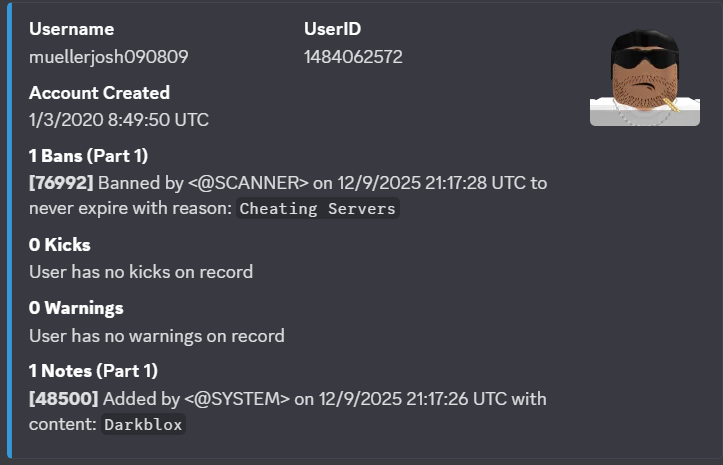Click the 0 Kicks heading
The width and height of the screenshot is (723, 465).
click(59, 244)
